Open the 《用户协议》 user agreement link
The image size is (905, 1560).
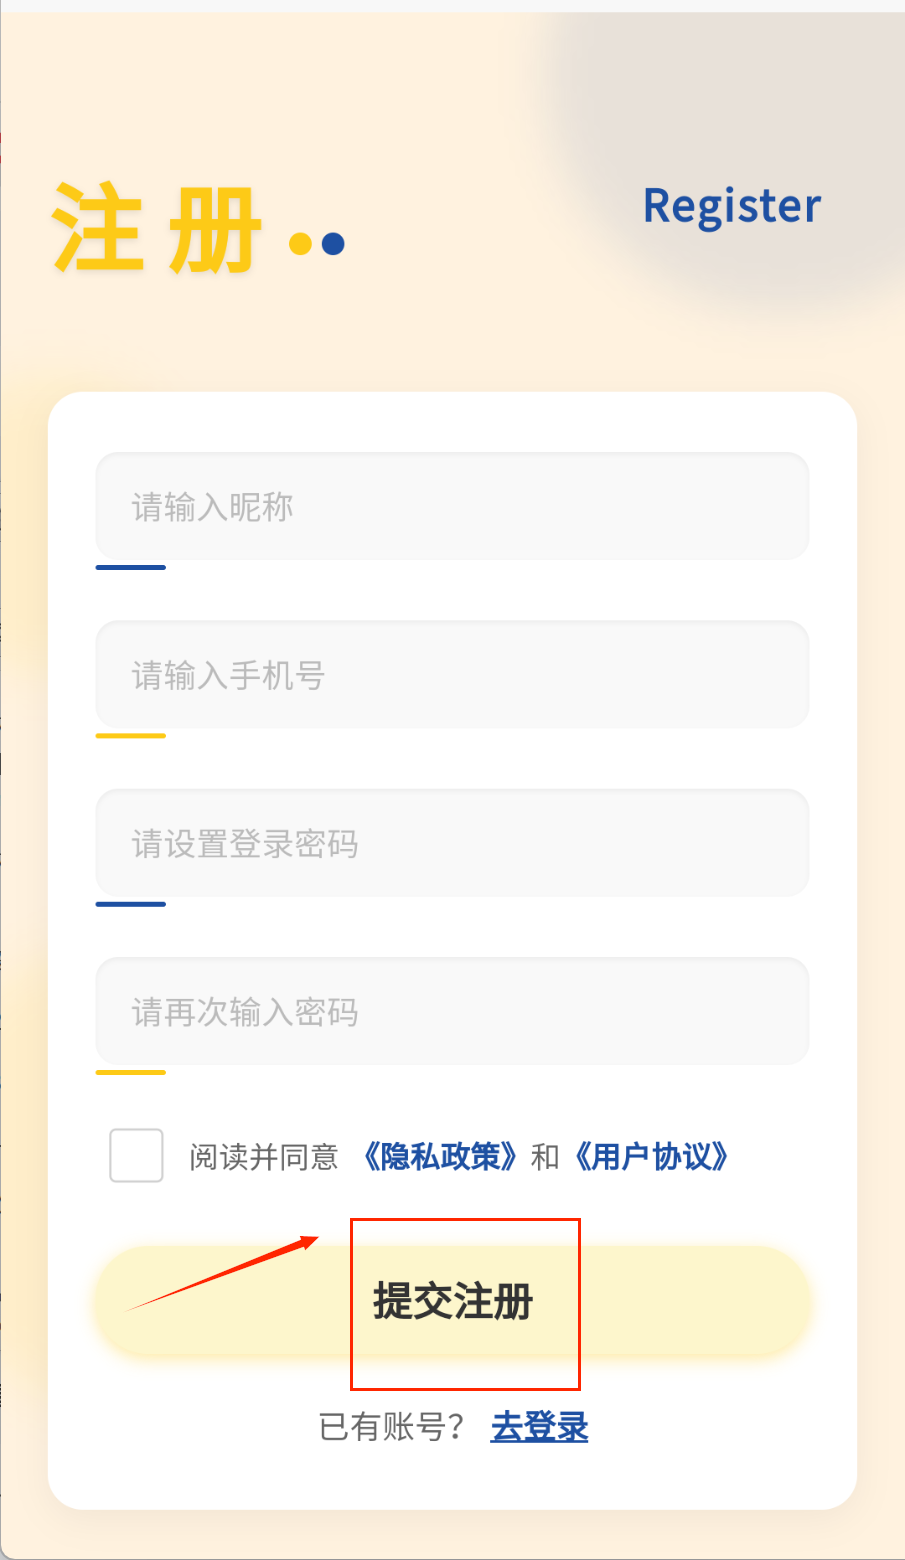(651, 1157)
